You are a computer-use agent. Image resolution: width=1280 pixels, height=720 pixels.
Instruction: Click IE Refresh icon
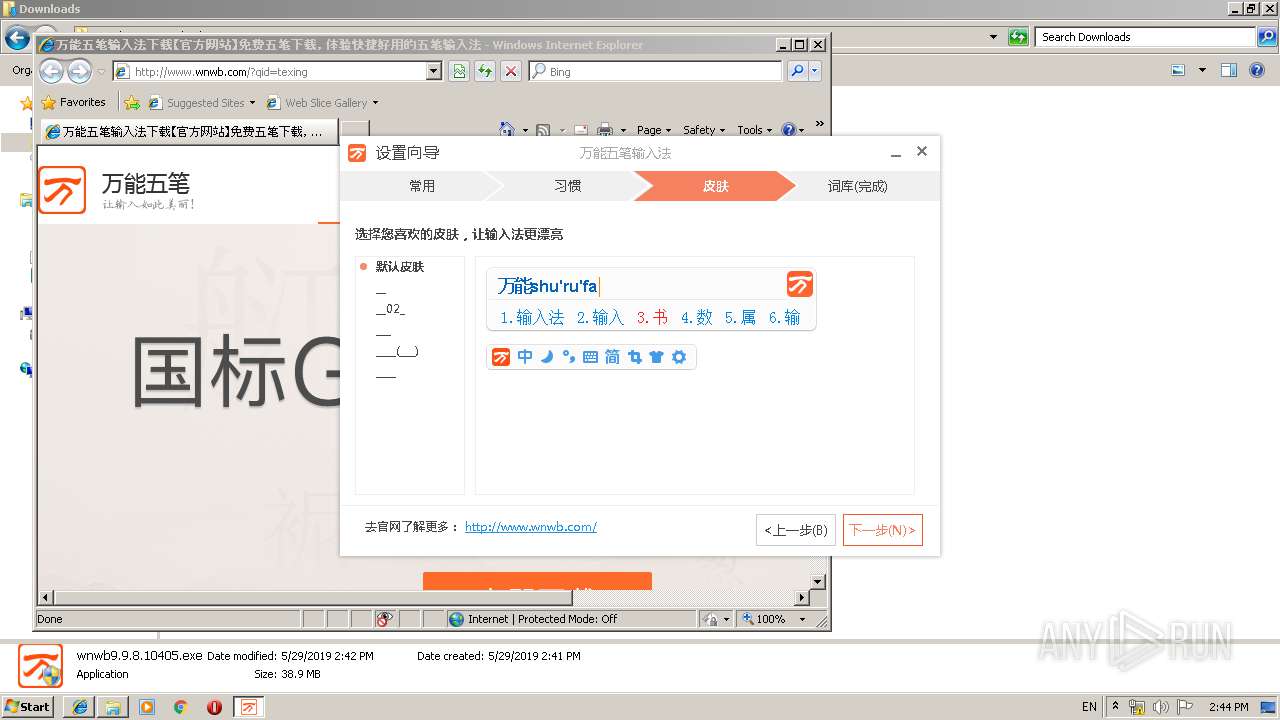point(485,71)
